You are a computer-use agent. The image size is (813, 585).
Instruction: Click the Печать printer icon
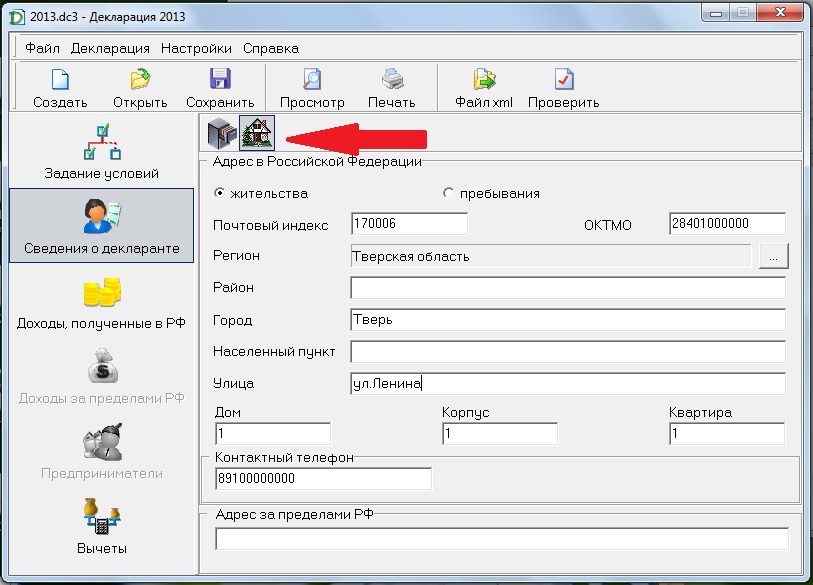coord(392,79)
